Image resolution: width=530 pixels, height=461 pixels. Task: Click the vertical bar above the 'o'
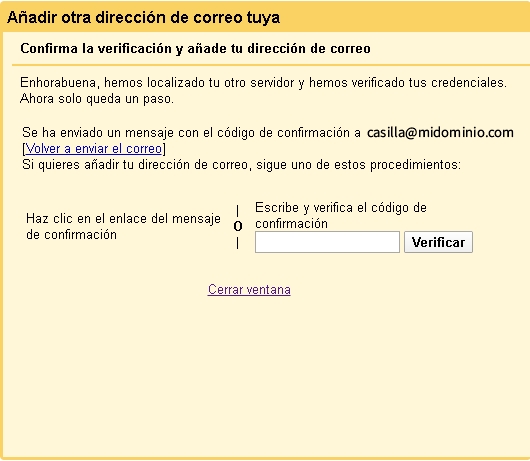pyautogui.click(x=238, y=211)
